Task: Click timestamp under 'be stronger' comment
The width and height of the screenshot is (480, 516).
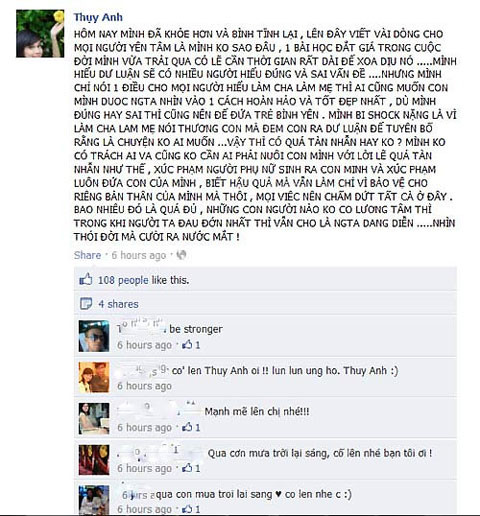Action: tap(144, 345)
